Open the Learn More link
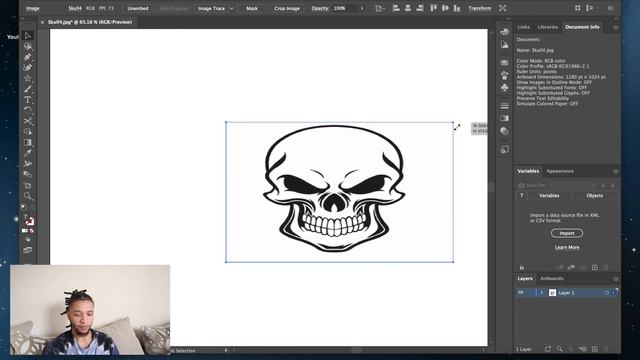This screenshot has height=360, width=640. (x=567, y=247)
